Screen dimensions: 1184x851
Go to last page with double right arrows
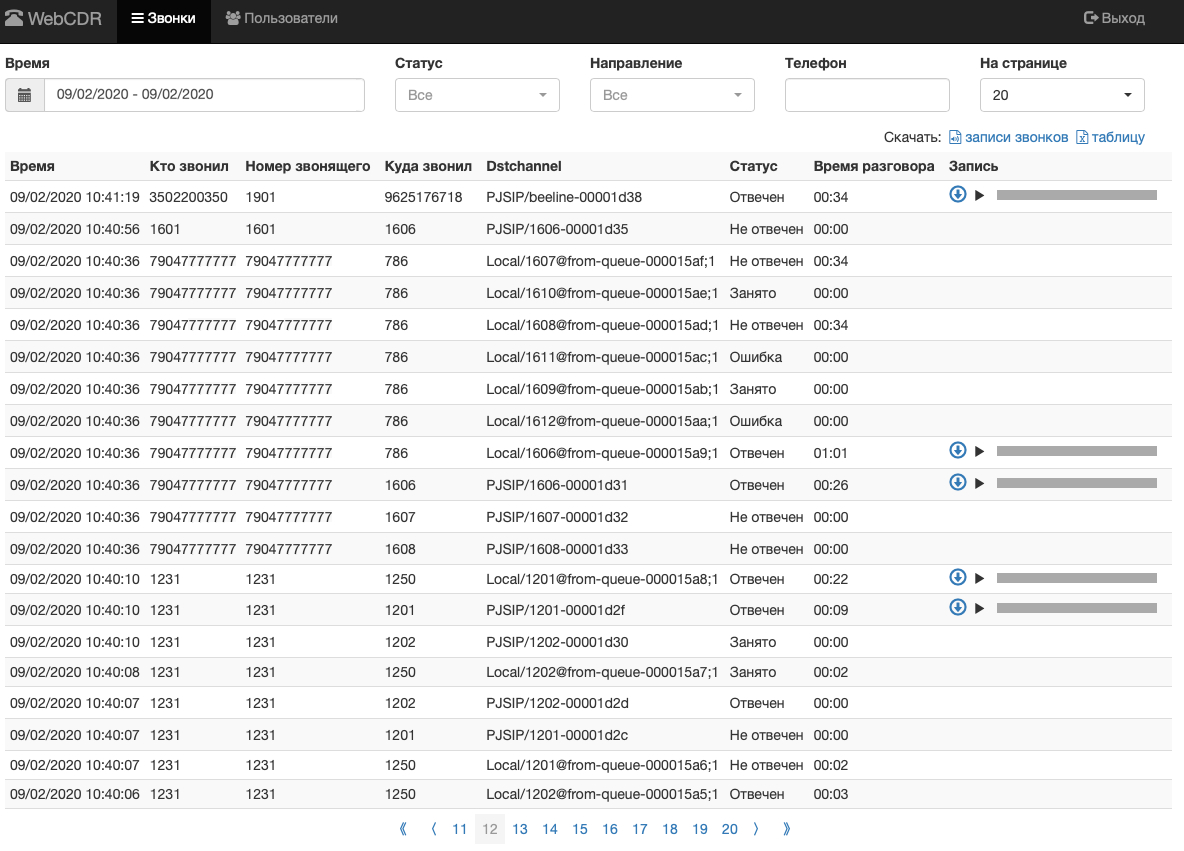[786, 829]
